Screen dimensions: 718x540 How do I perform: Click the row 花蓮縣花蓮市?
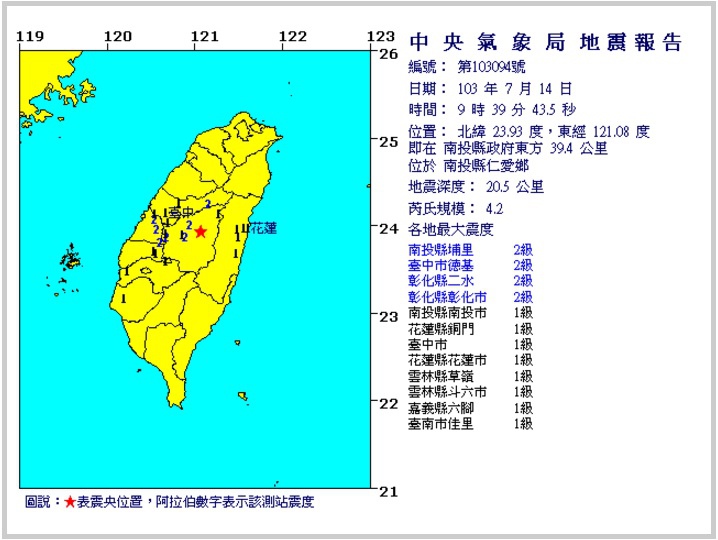[x=470, y=360]
